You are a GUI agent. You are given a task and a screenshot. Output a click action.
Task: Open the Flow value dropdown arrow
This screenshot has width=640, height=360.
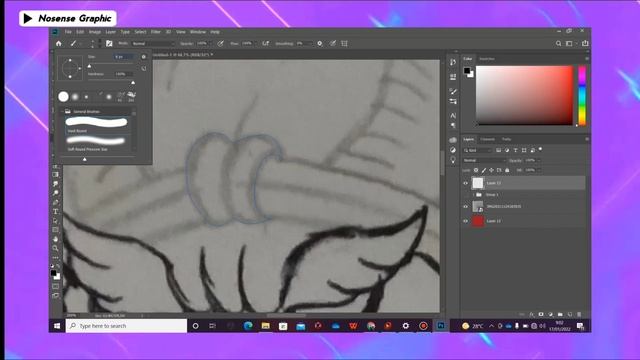click(256, 44)
